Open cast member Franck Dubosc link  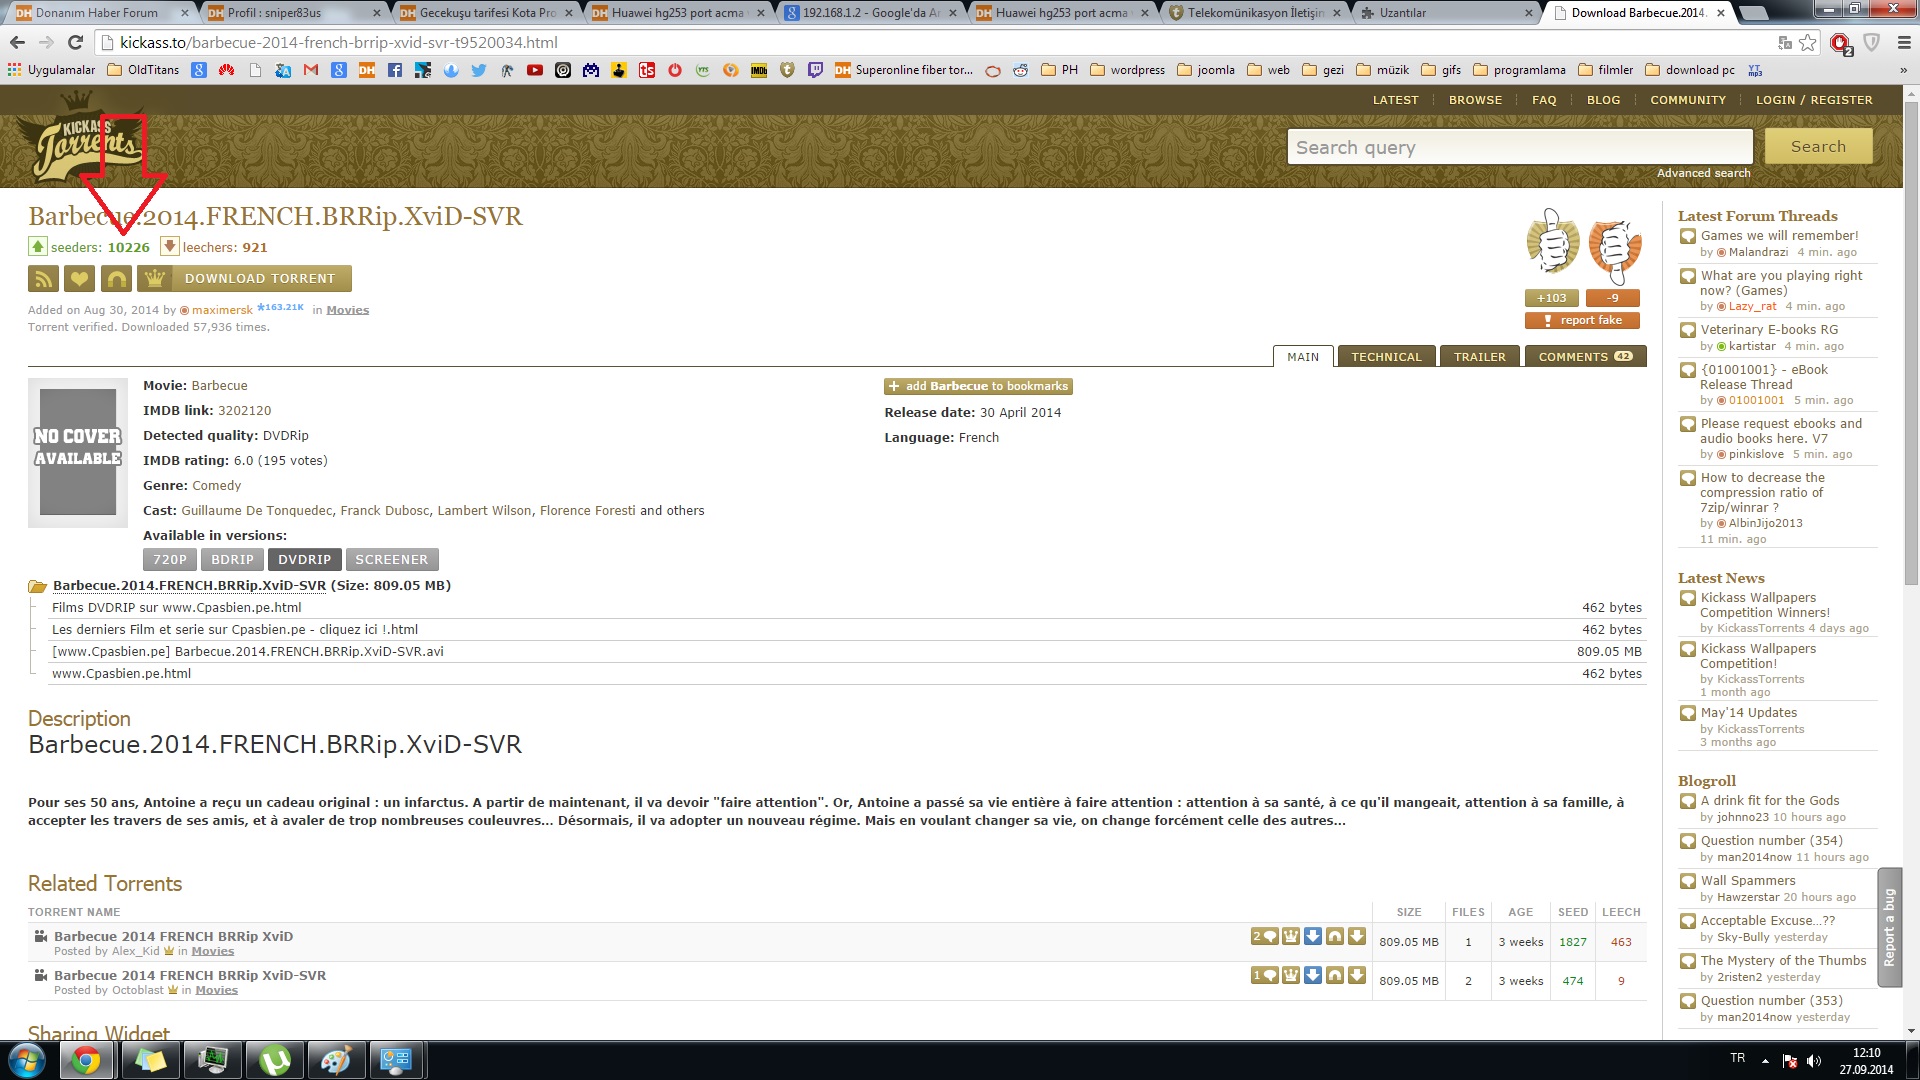[385, 511]
